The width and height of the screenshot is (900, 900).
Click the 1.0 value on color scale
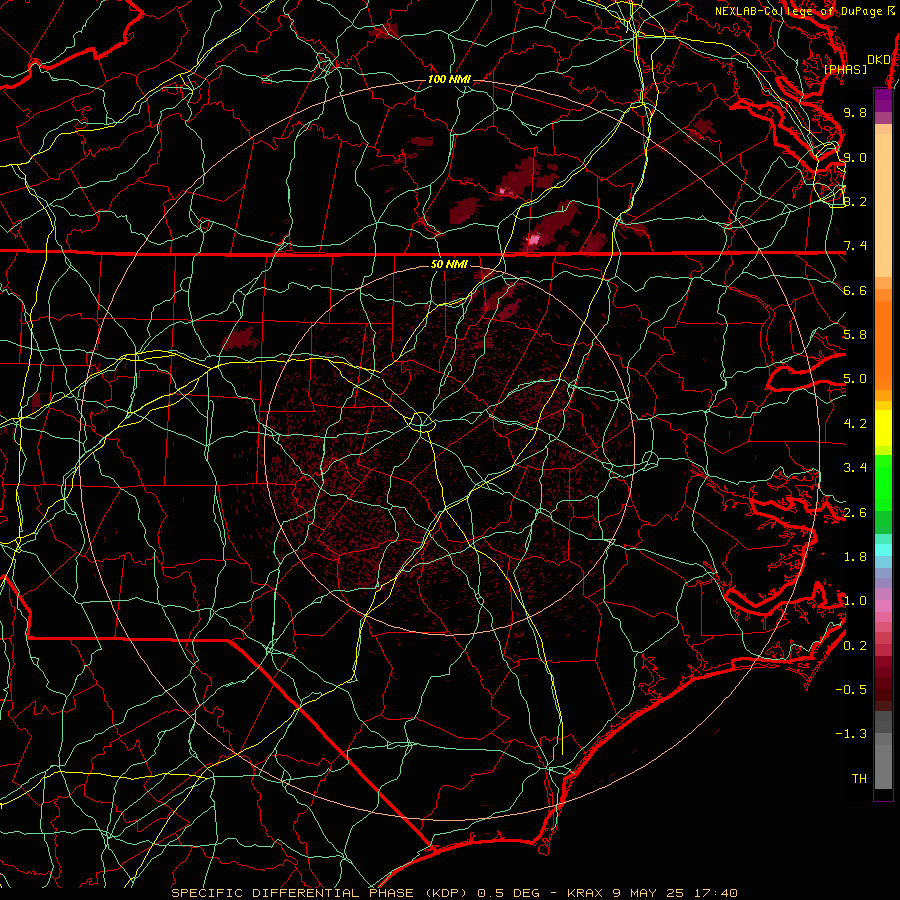(855, 601)
